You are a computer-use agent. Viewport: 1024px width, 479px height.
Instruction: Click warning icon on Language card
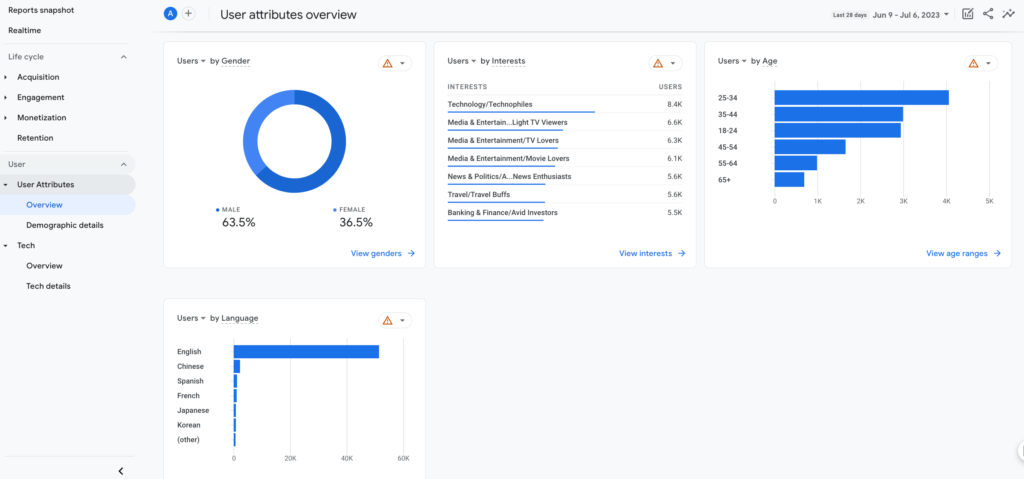[x=387, y=320]
